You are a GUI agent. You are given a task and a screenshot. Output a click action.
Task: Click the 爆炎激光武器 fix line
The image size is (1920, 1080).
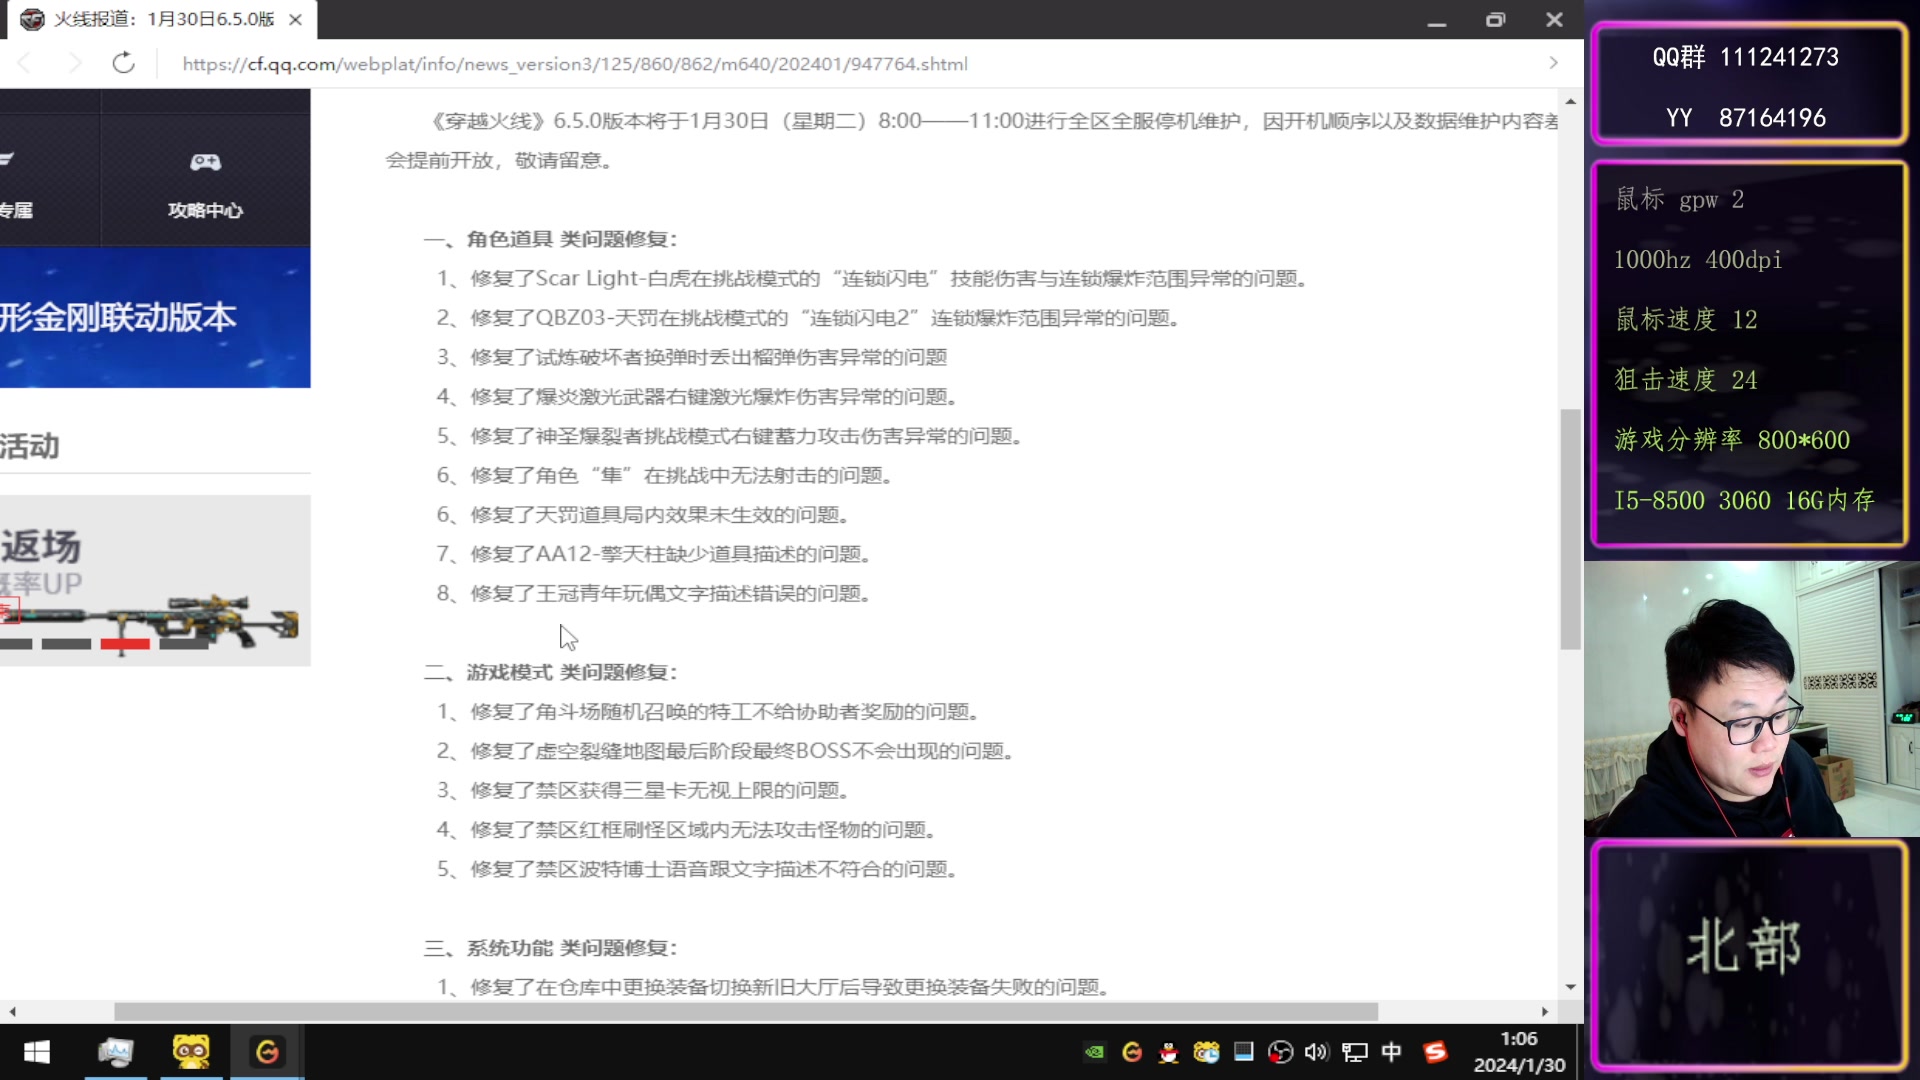point(698,397)
